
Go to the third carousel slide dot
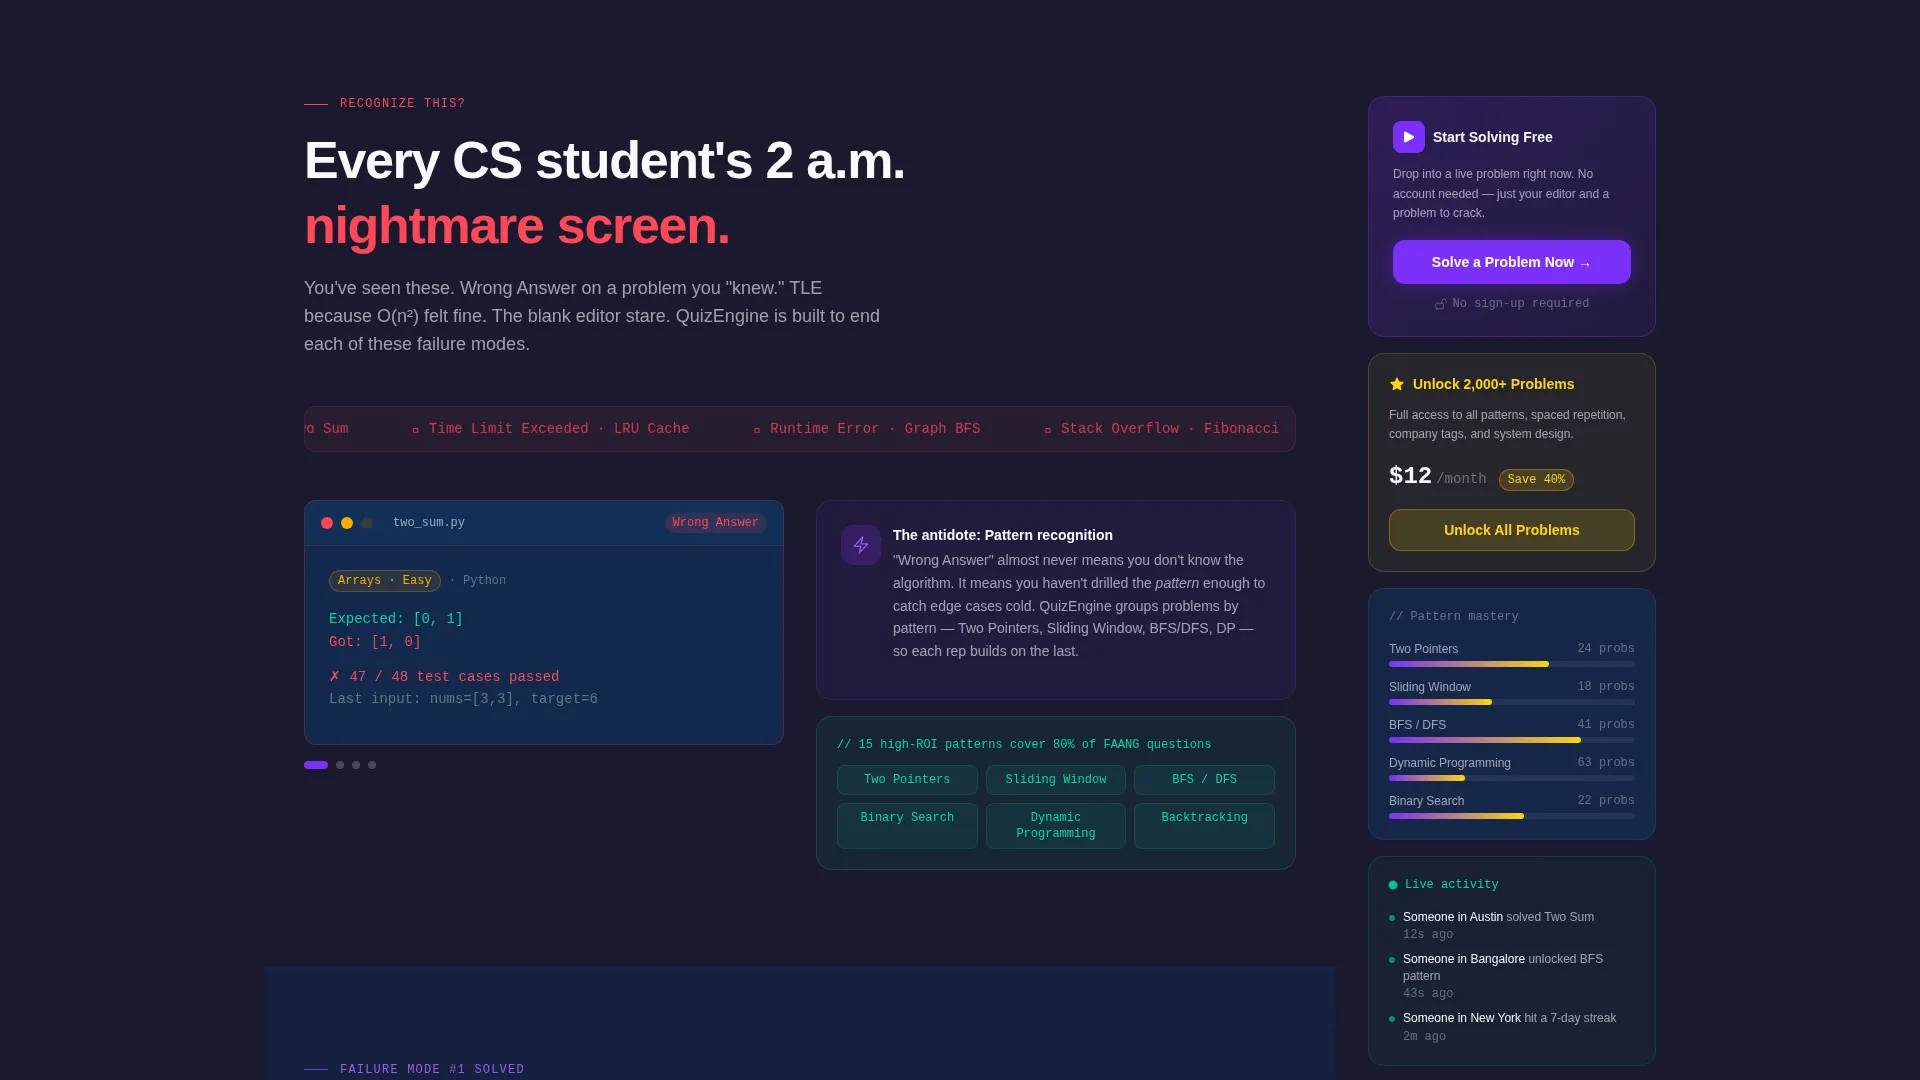coord(356,765)
